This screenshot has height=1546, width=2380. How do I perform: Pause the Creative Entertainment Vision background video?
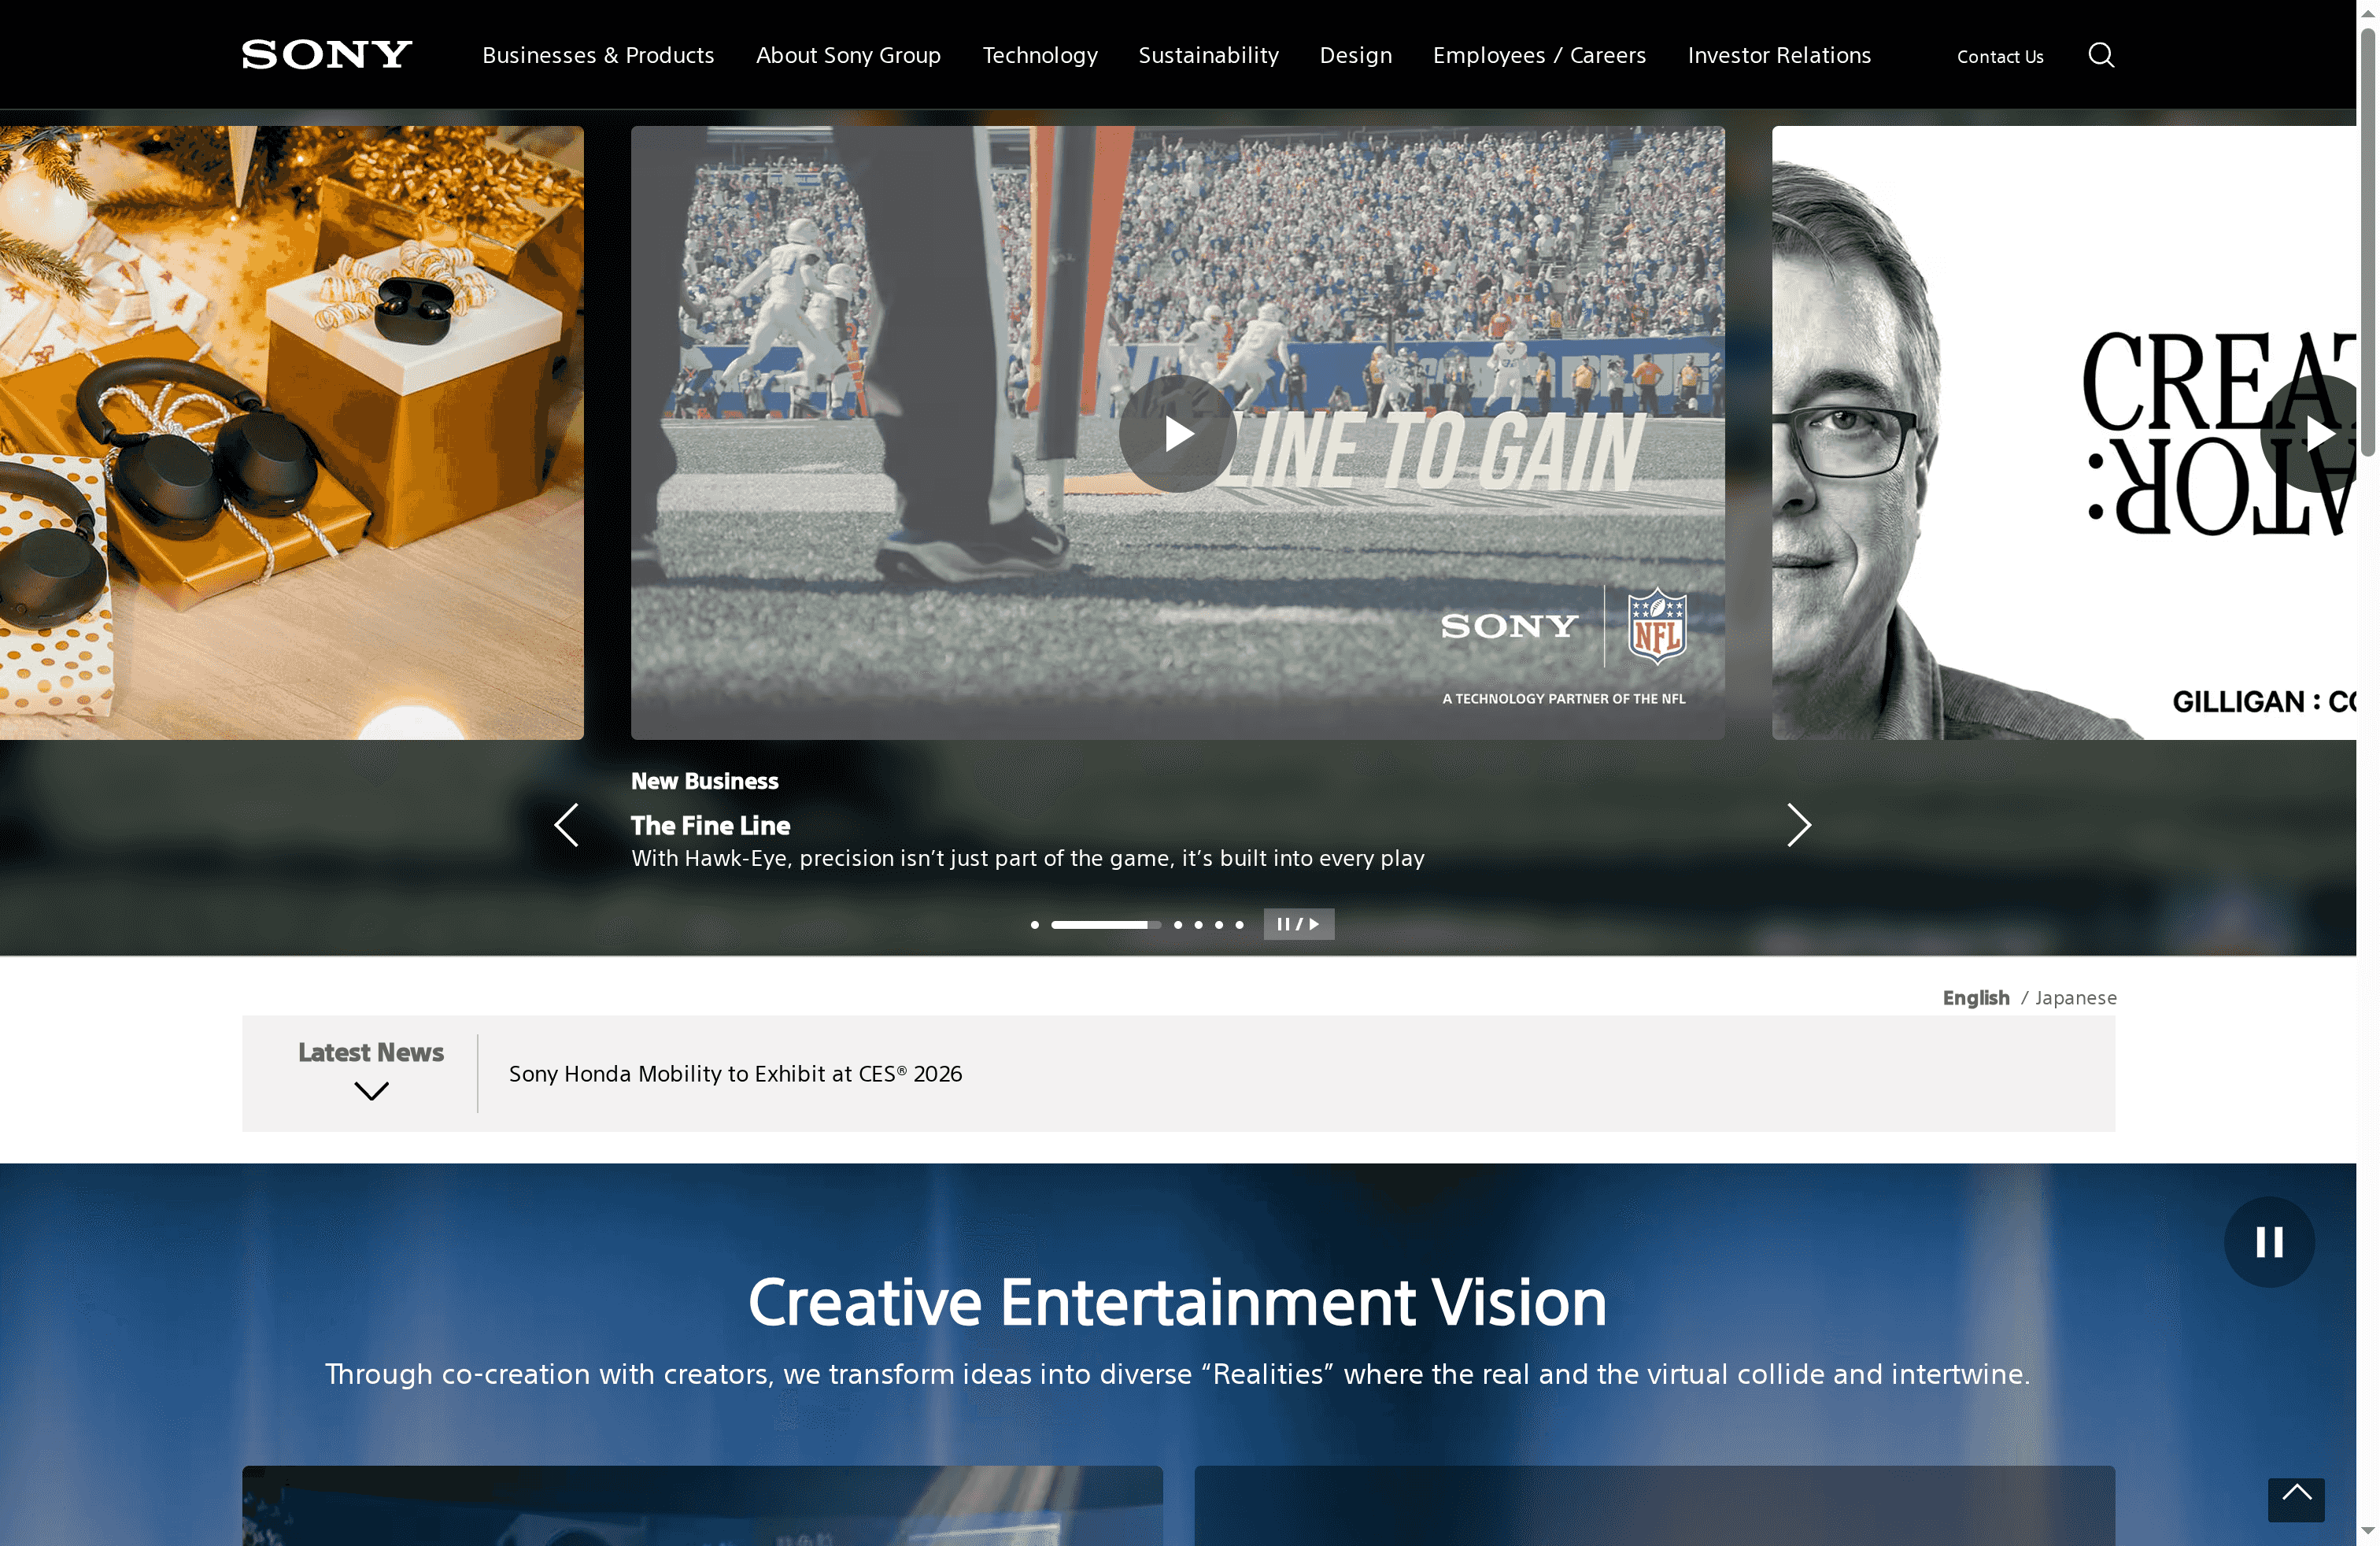coord(2268,1242)
